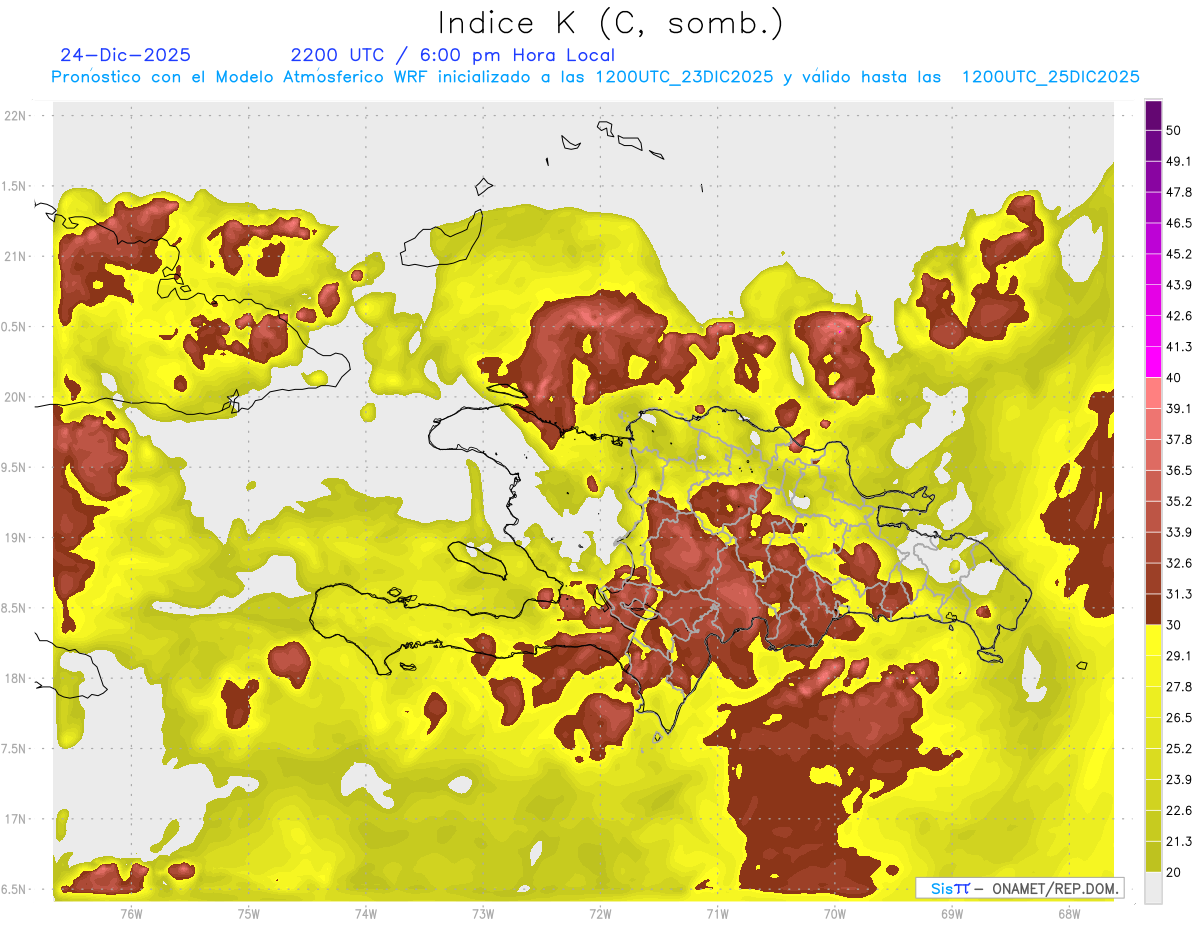Click the colorbar value '41.3'
Image resolution: width=1200 pixels, height=927 pixels.
(x=1178, y=347)
